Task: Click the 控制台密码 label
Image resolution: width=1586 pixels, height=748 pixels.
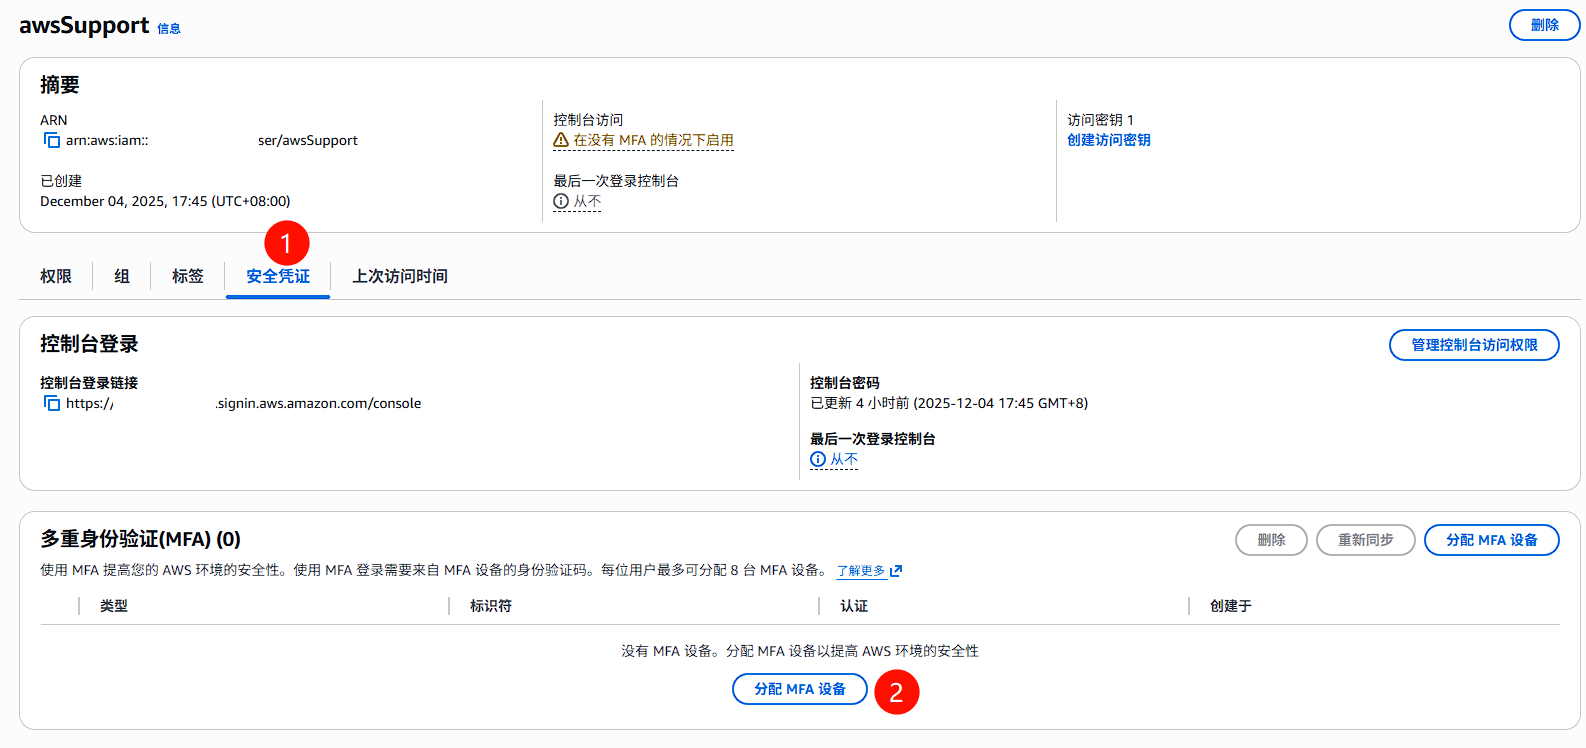Action: click(845, 383)
